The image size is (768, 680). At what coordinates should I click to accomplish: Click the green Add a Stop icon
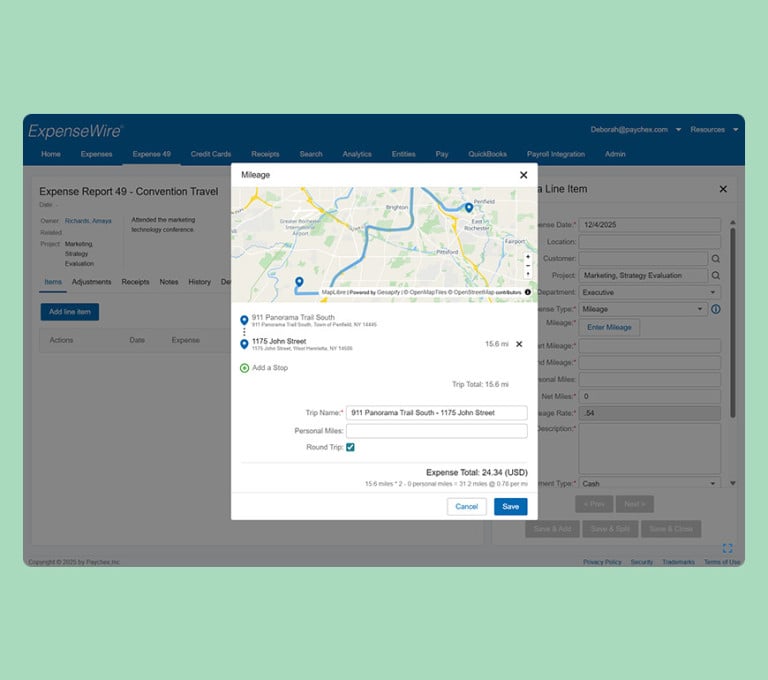244,368
